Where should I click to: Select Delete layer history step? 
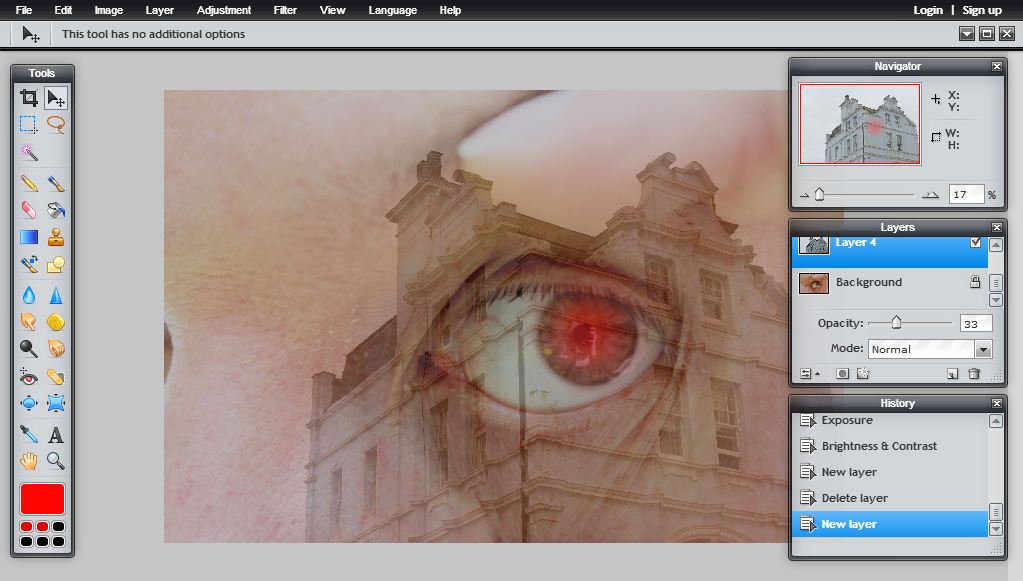[x=890, y=498]
